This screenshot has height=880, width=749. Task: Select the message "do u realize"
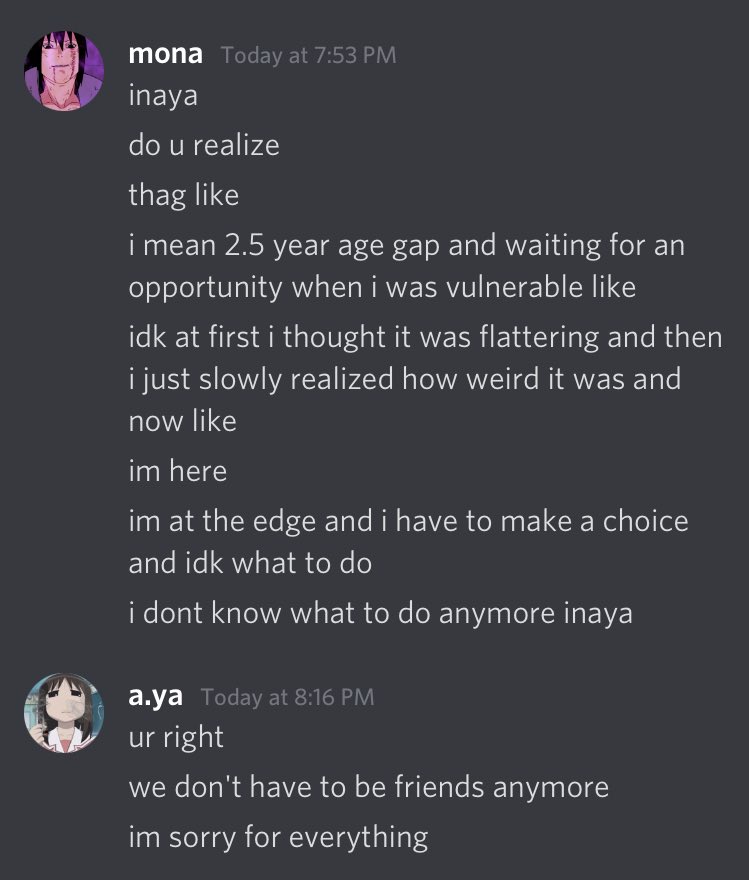pyautogui.click(x=203, y=145)
